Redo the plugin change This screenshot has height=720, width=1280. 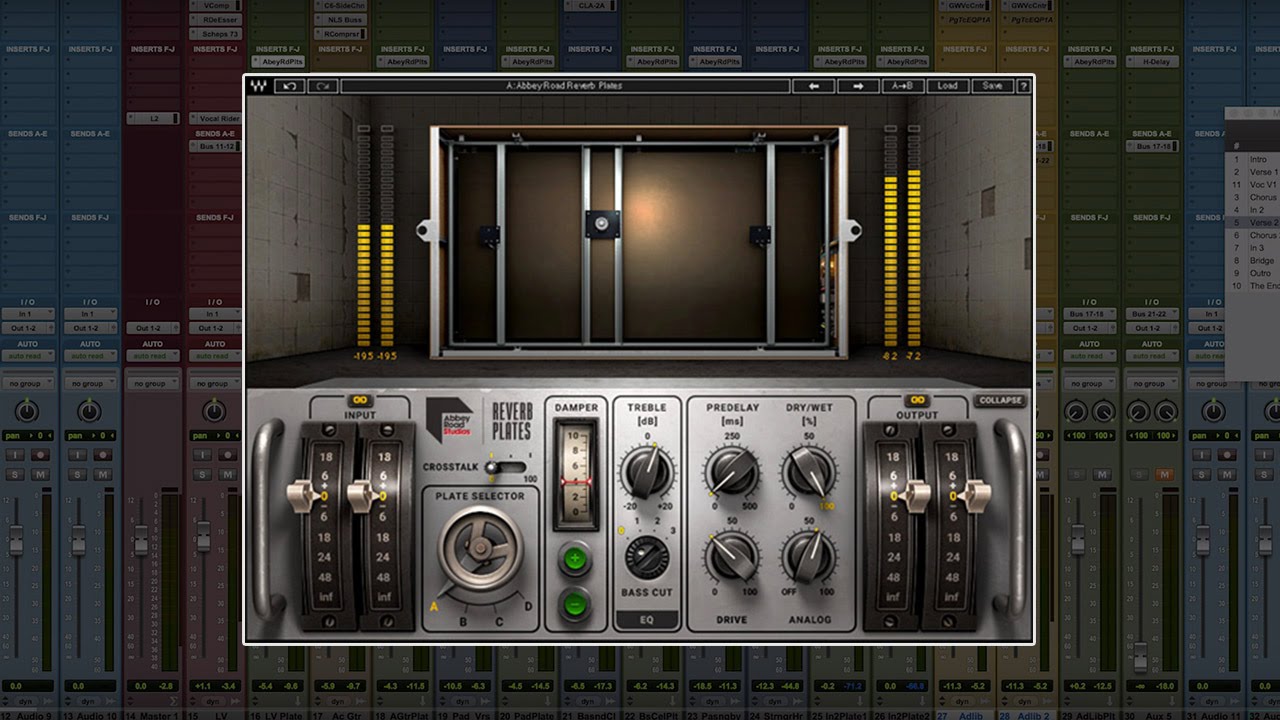click(x=322, y=86)
